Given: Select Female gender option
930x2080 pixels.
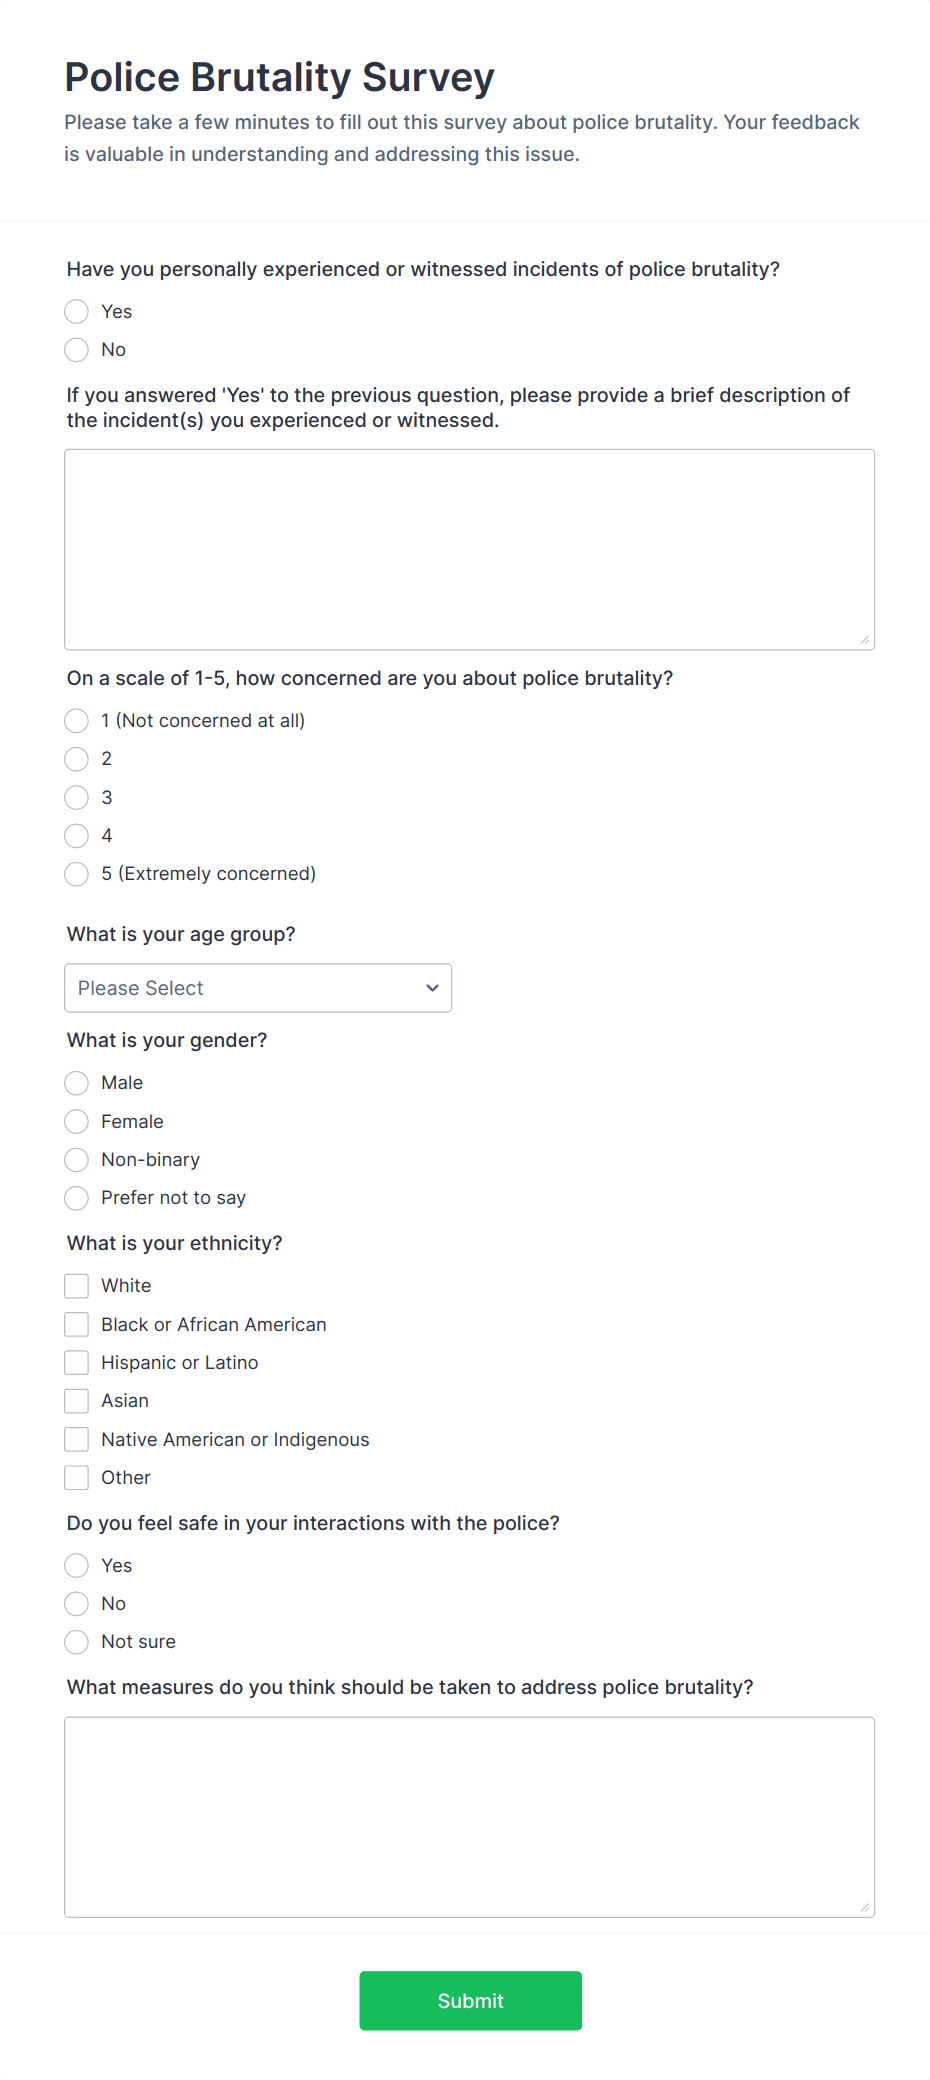Looking at the screenshot, I should [77, 1122].
